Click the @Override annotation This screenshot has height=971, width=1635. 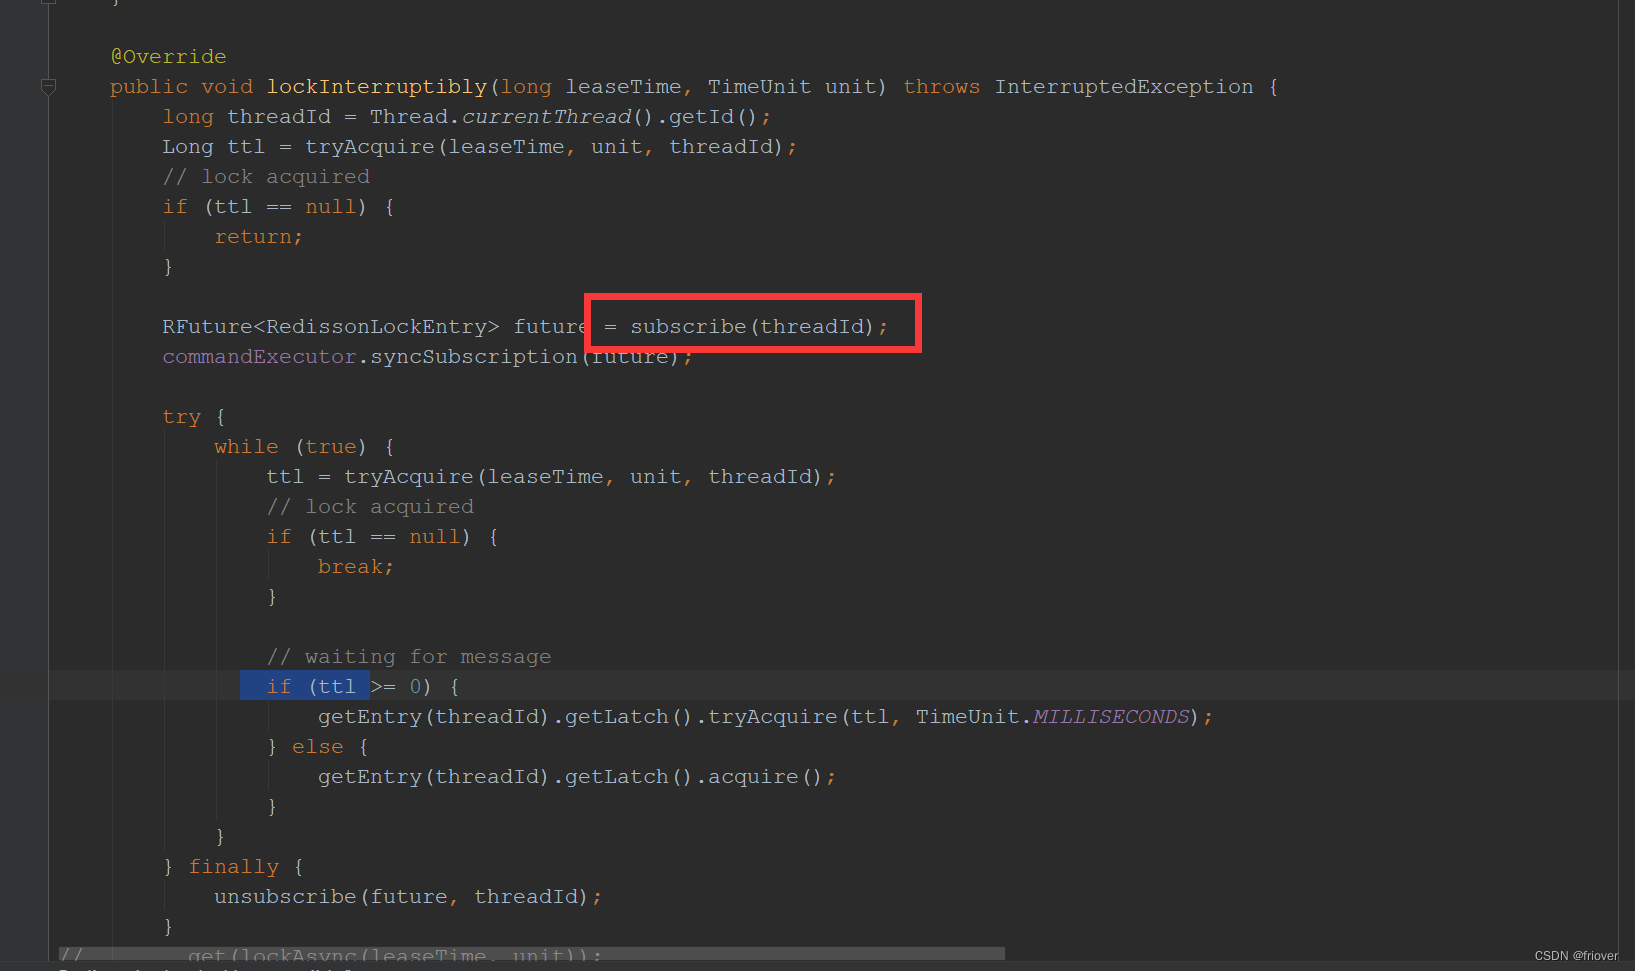coord(168,57)
